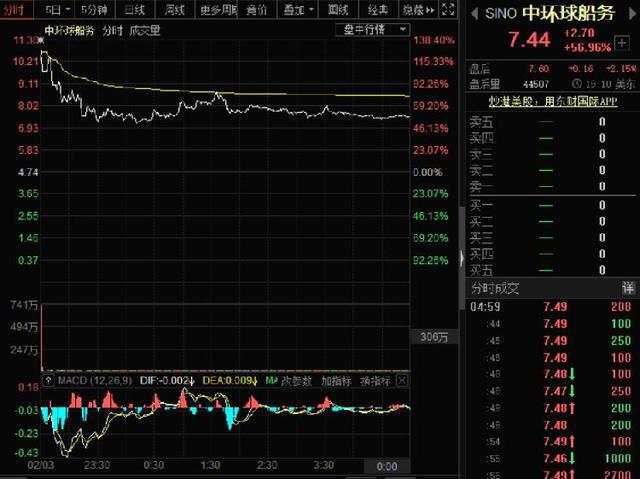This screenshot has height=479, width=640.
Task: Open 炒港美股，用东财国际APP link
Action: pos(553,101)
